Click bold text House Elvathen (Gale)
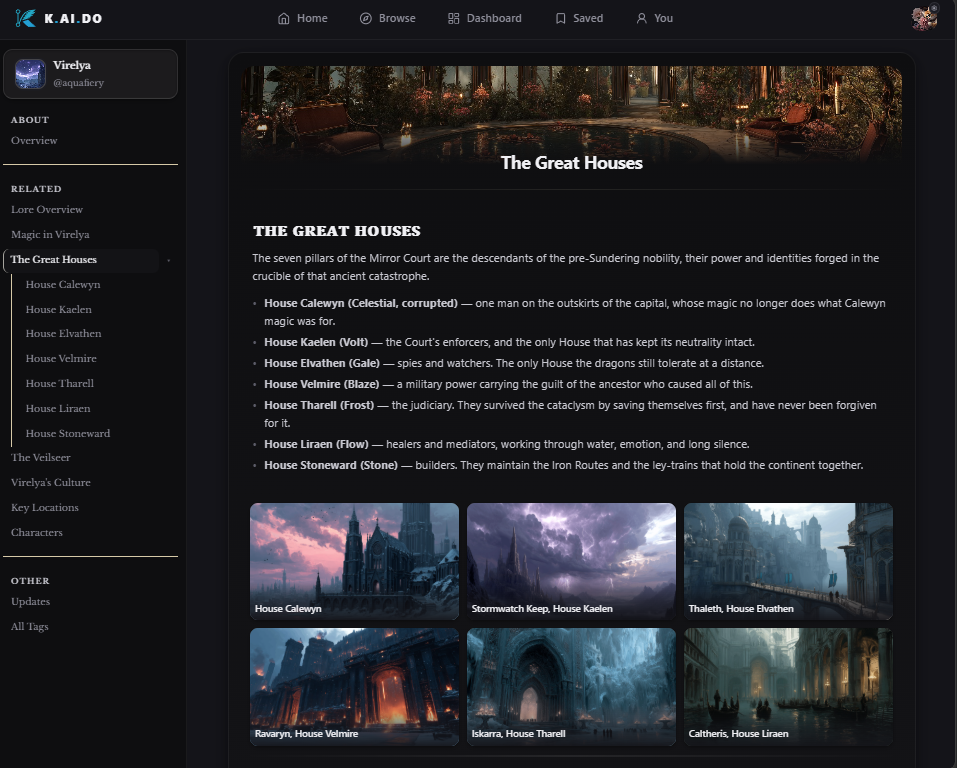This screenshot has height=768, width=957. tap(322, 363)
